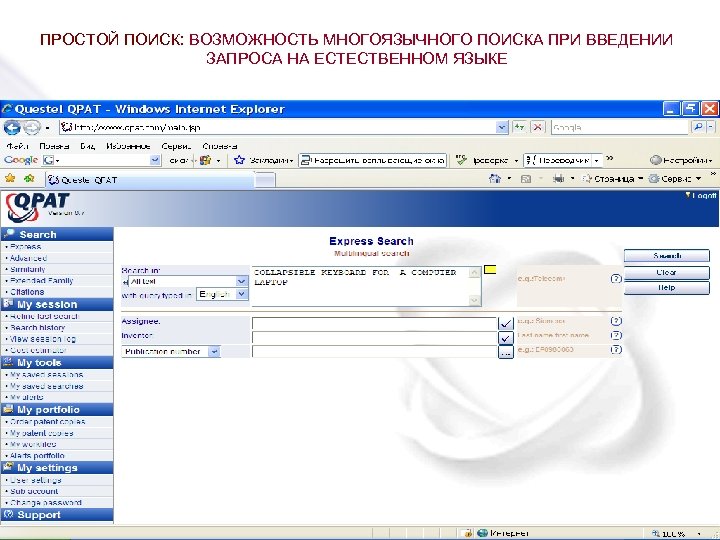Open the View (Вид) menu

(87, 146)
